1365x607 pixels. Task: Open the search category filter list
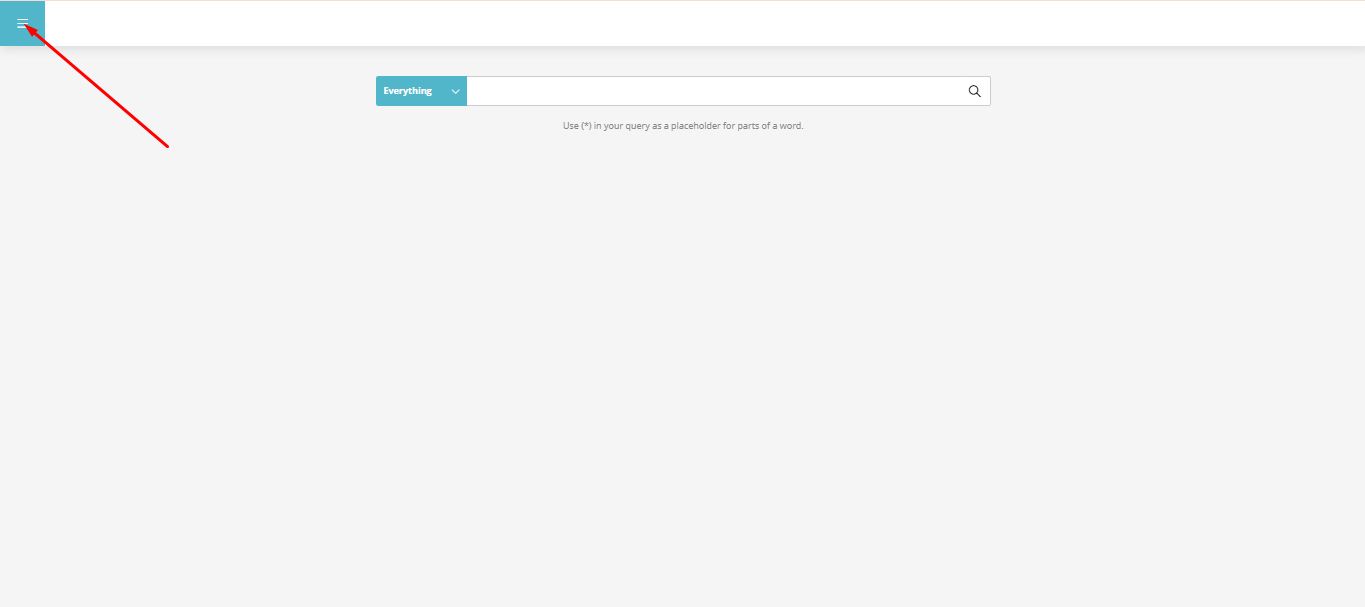coord(421,91)
